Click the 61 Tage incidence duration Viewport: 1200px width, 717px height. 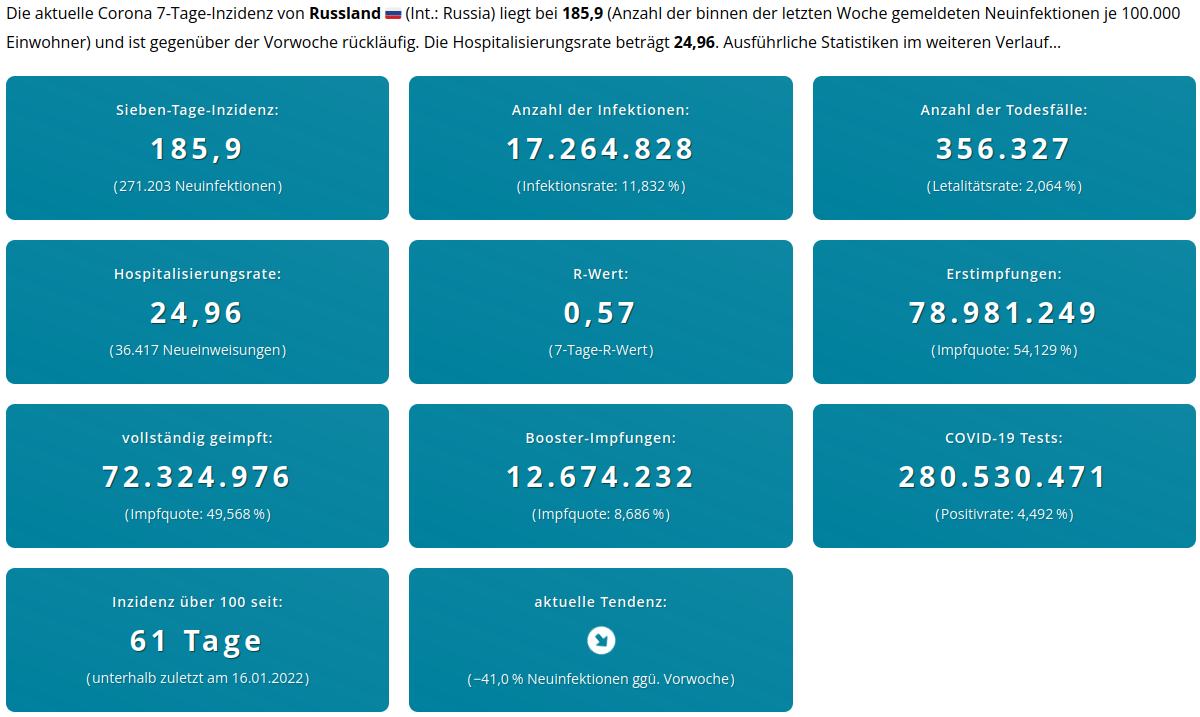click(197, 641)
